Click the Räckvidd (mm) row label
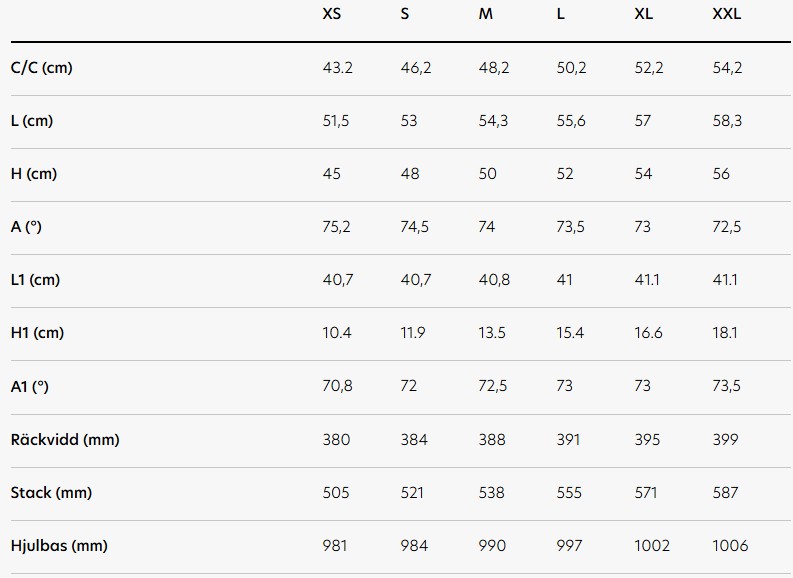 tap(65, 439)
